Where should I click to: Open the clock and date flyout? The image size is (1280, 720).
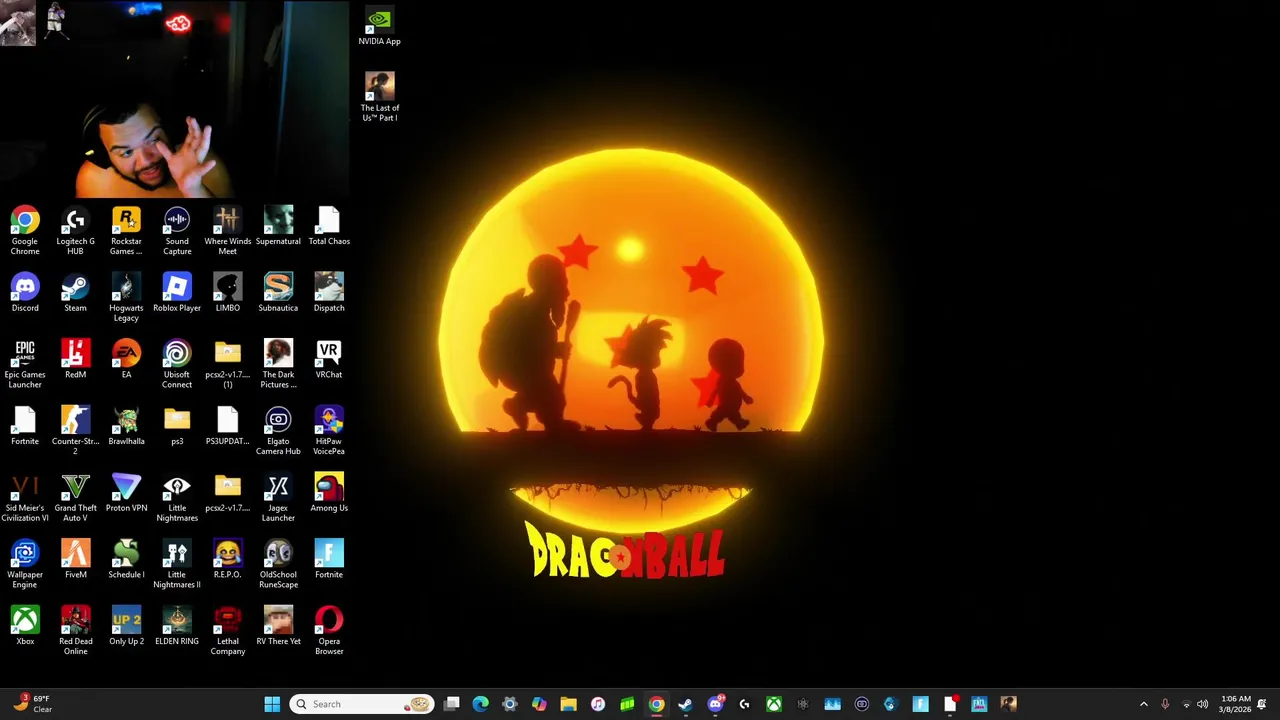pos(1235,704)
